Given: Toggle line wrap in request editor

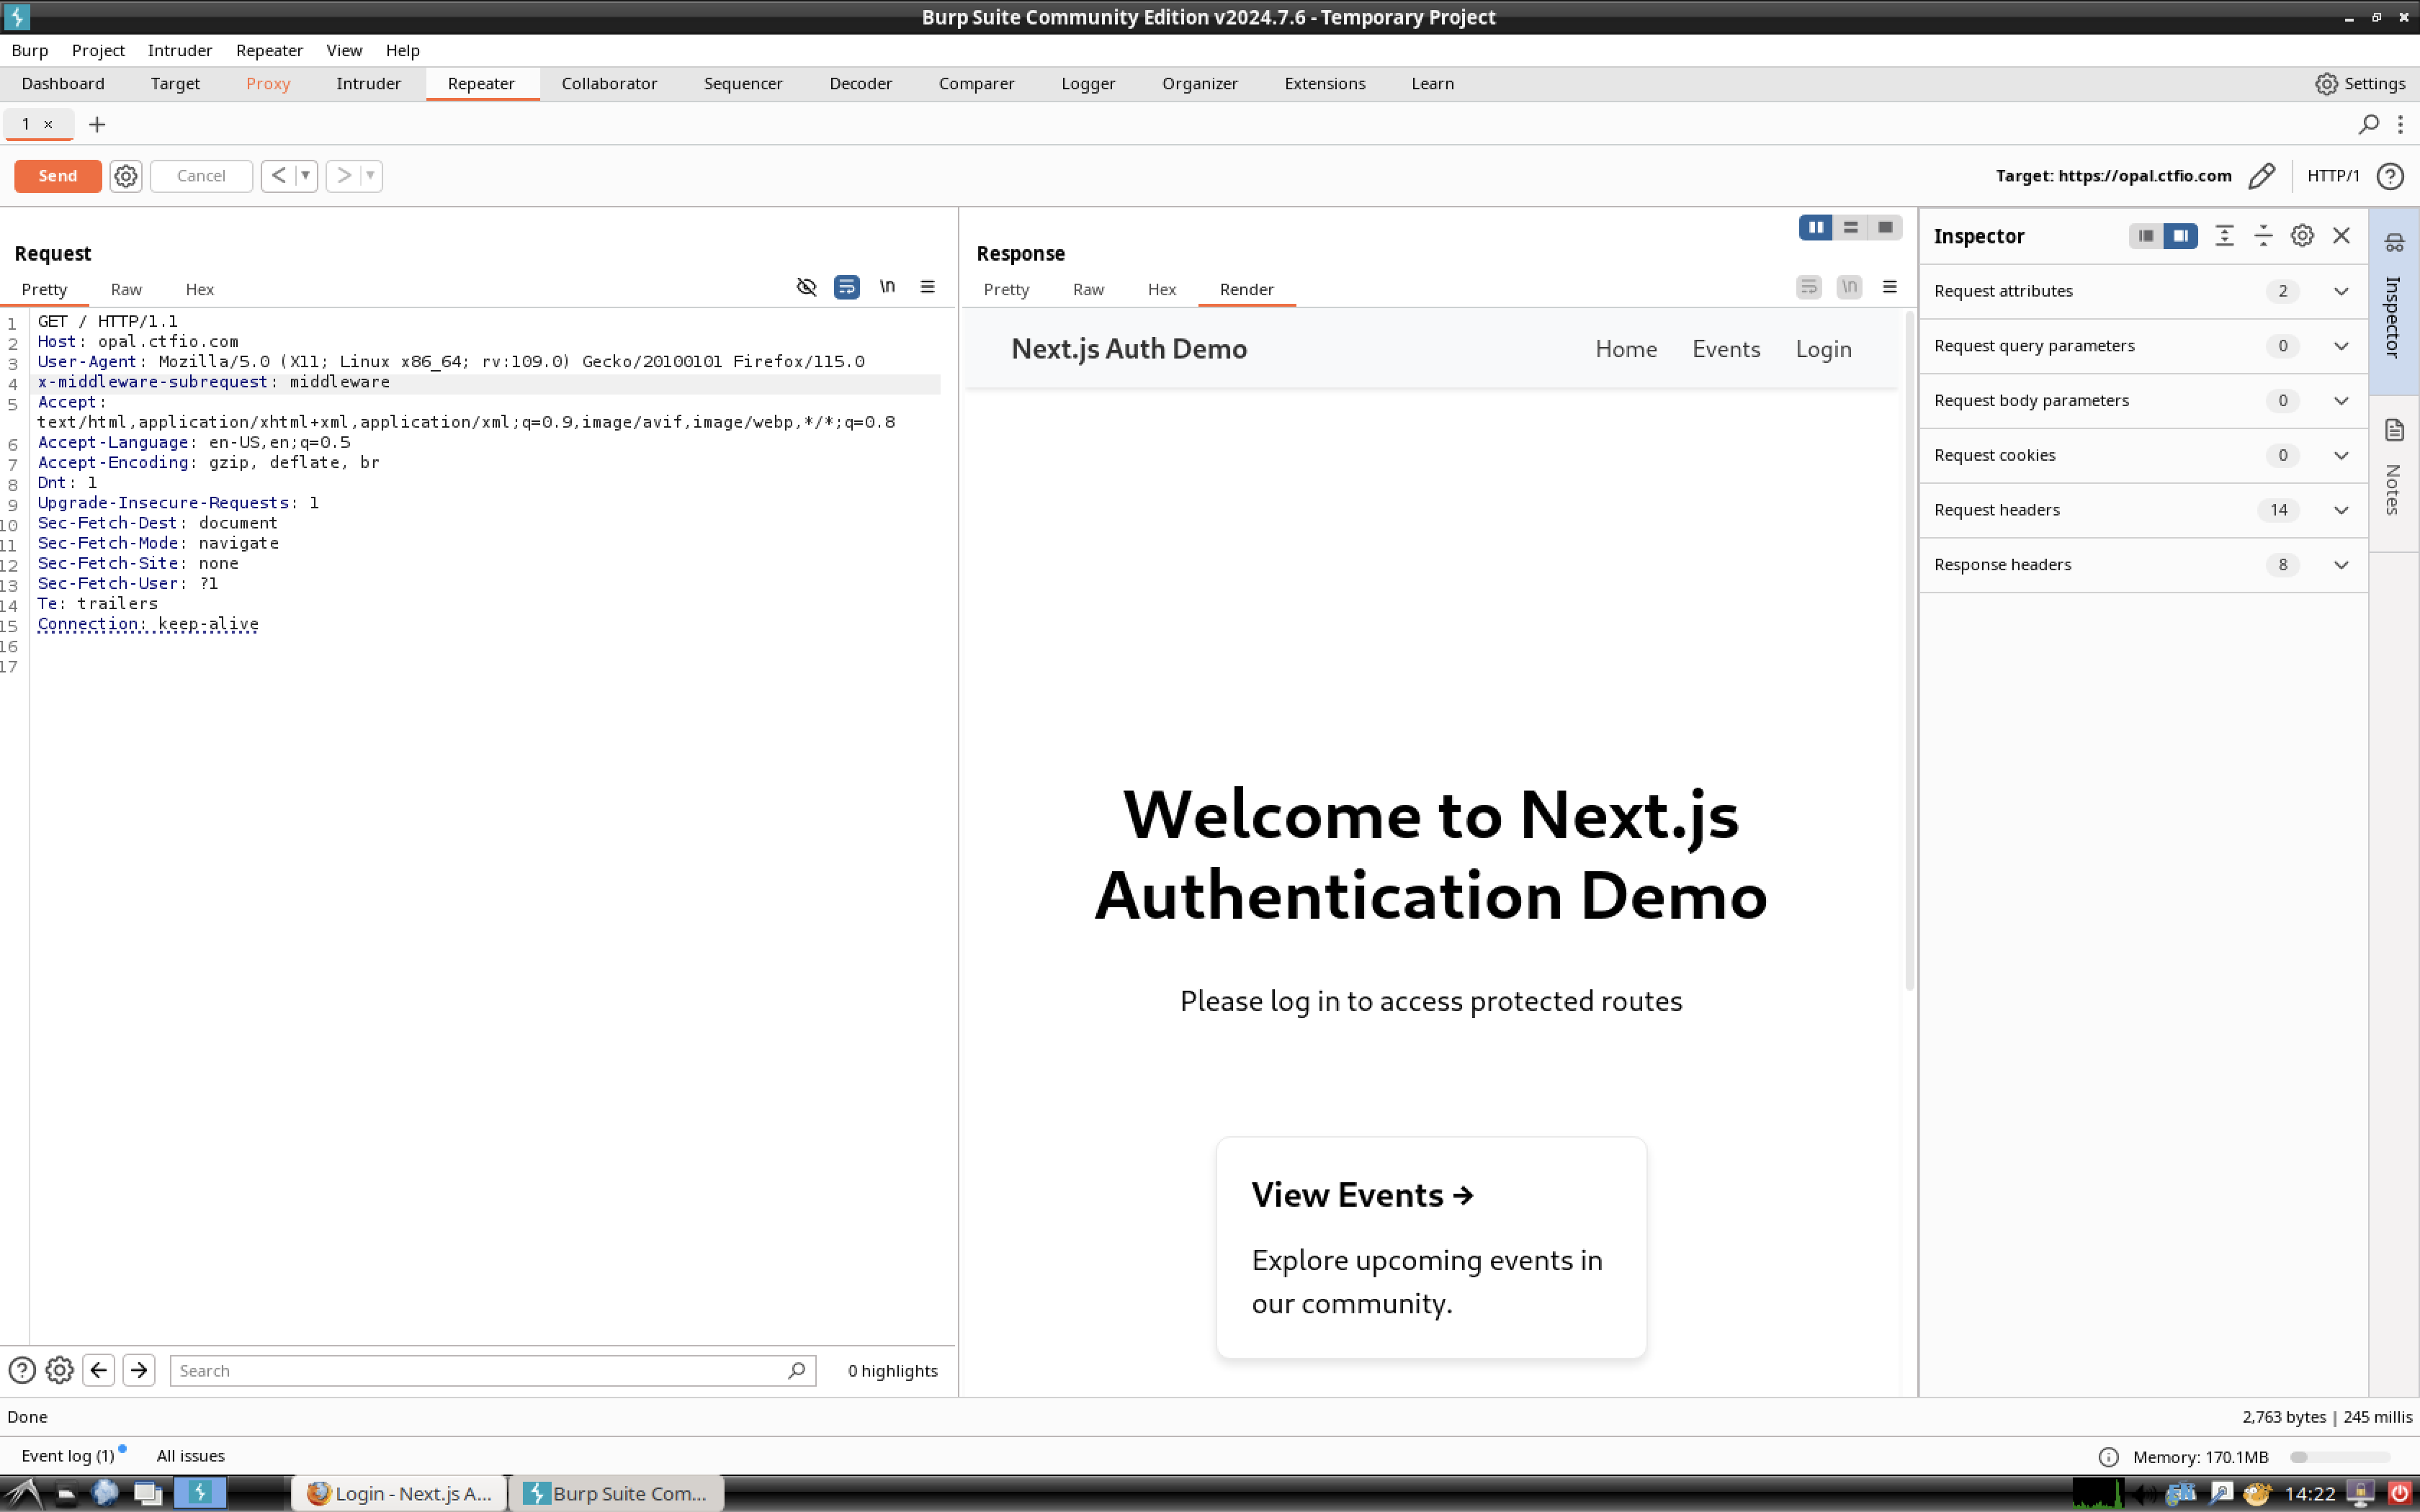Looking at the screenshot, I should pyautogui.click(x=846, y=287).
